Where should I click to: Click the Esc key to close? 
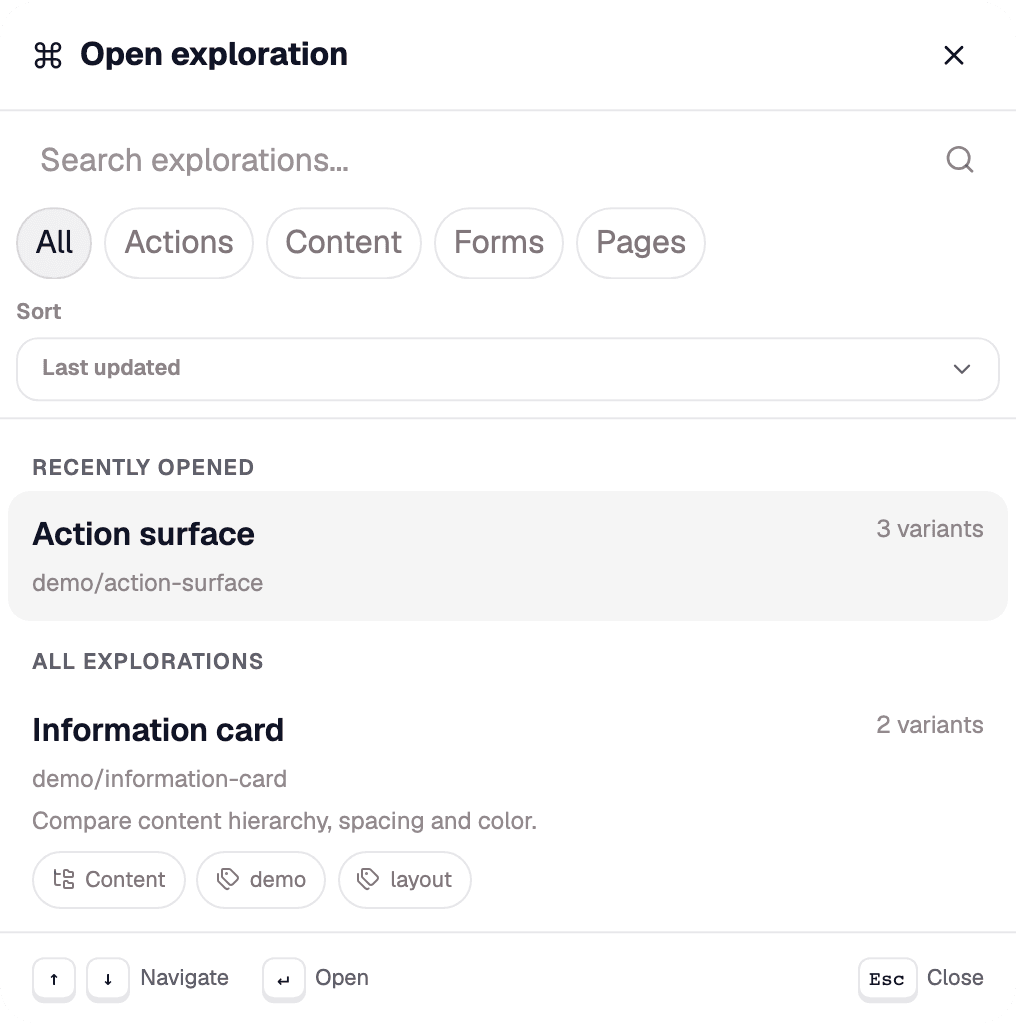click(x=887, y=979)
